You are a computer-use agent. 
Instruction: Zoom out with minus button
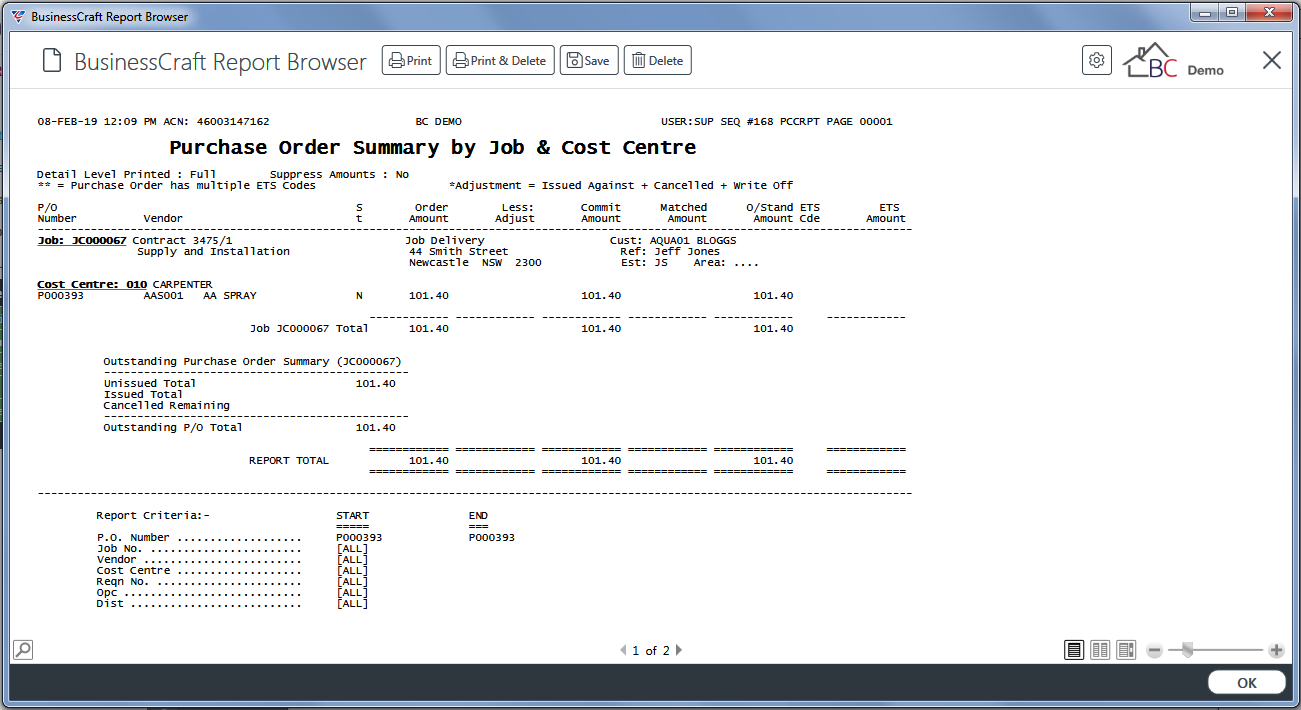point(1154,650)
